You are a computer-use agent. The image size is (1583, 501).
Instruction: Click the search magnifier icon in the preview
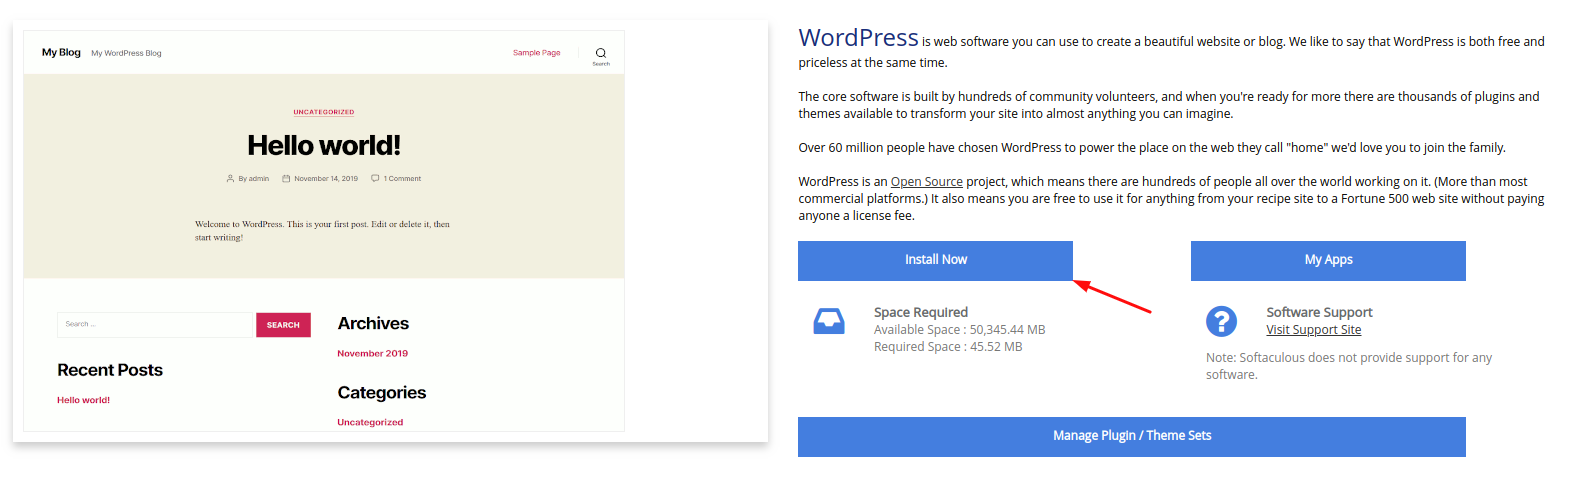point(601,53)
